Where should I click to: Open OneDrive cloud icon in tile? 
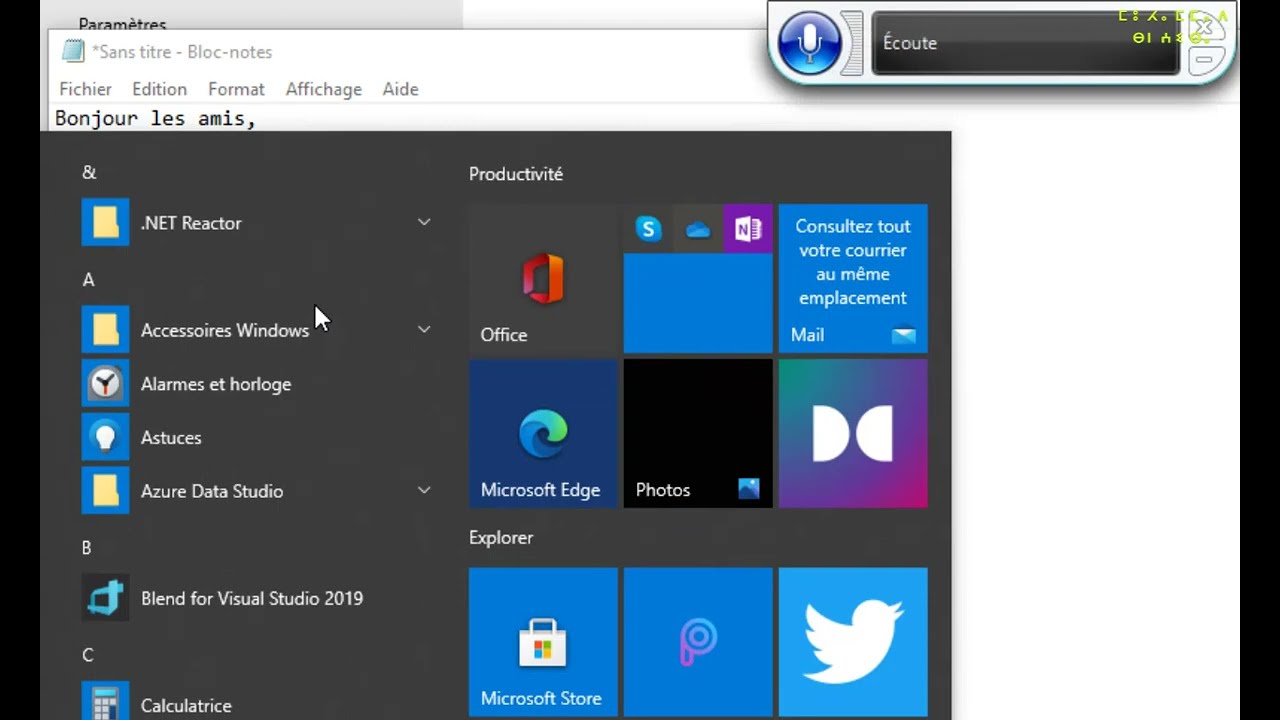(698, 229)
